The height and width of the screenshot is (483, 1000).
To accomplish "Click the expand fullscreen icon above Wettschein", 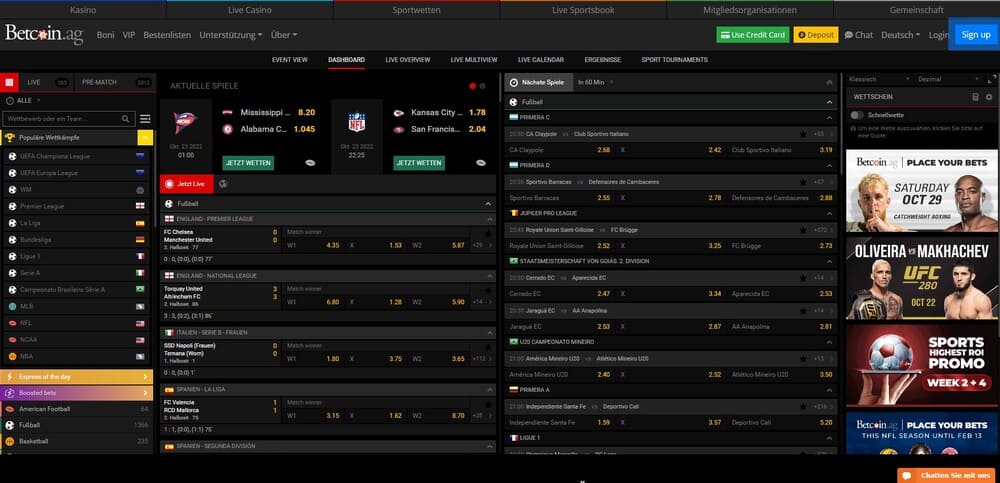I will [992, 79].
